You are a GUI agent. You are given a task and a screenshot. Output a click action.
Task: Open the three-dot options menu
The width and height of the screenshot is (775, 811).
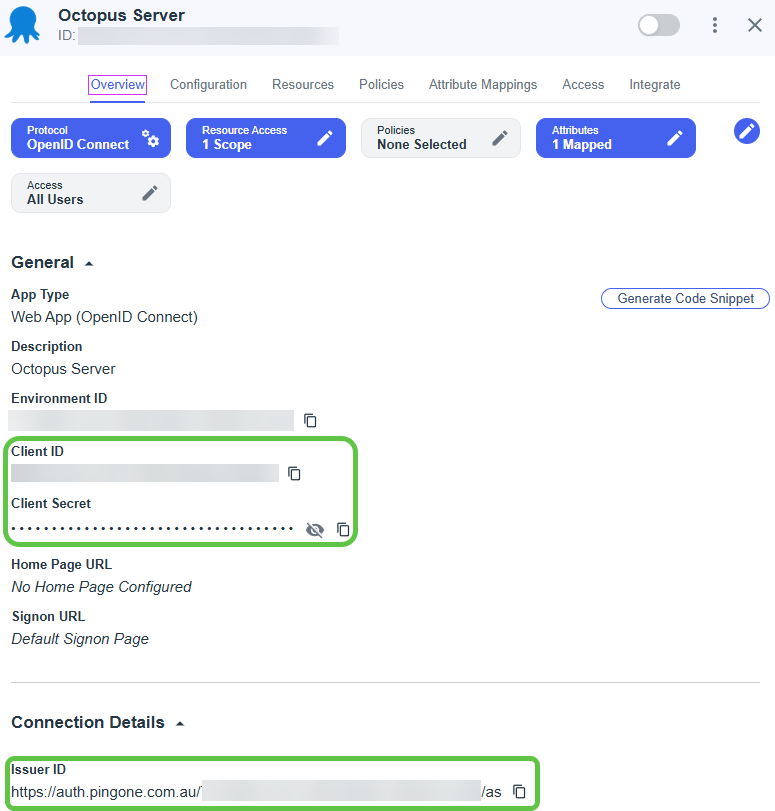[715, 25]
